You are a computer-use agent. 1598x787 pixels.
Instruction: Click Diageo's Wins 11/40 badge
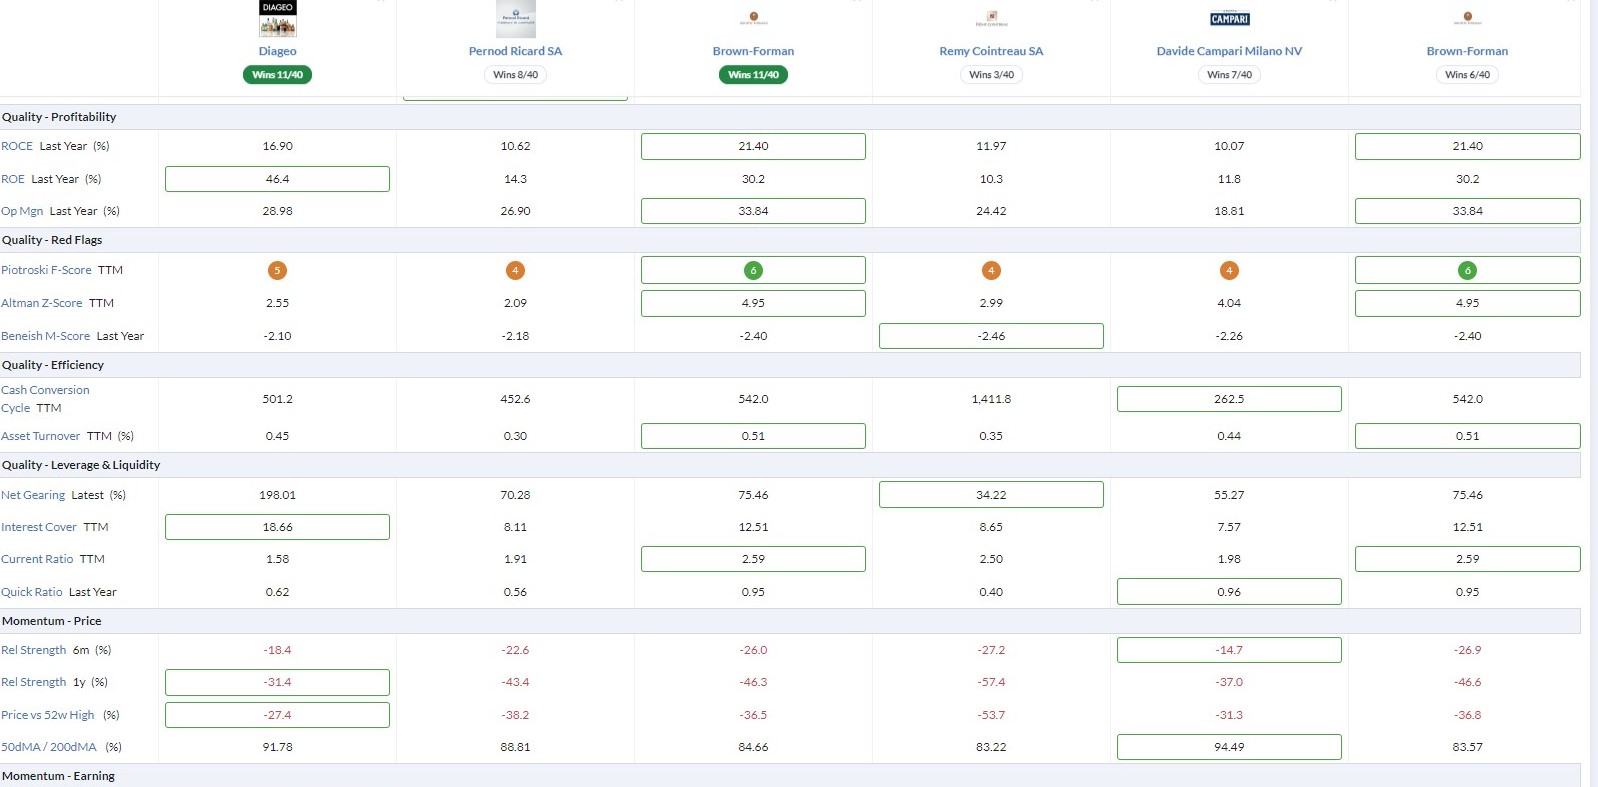[277, 75]
